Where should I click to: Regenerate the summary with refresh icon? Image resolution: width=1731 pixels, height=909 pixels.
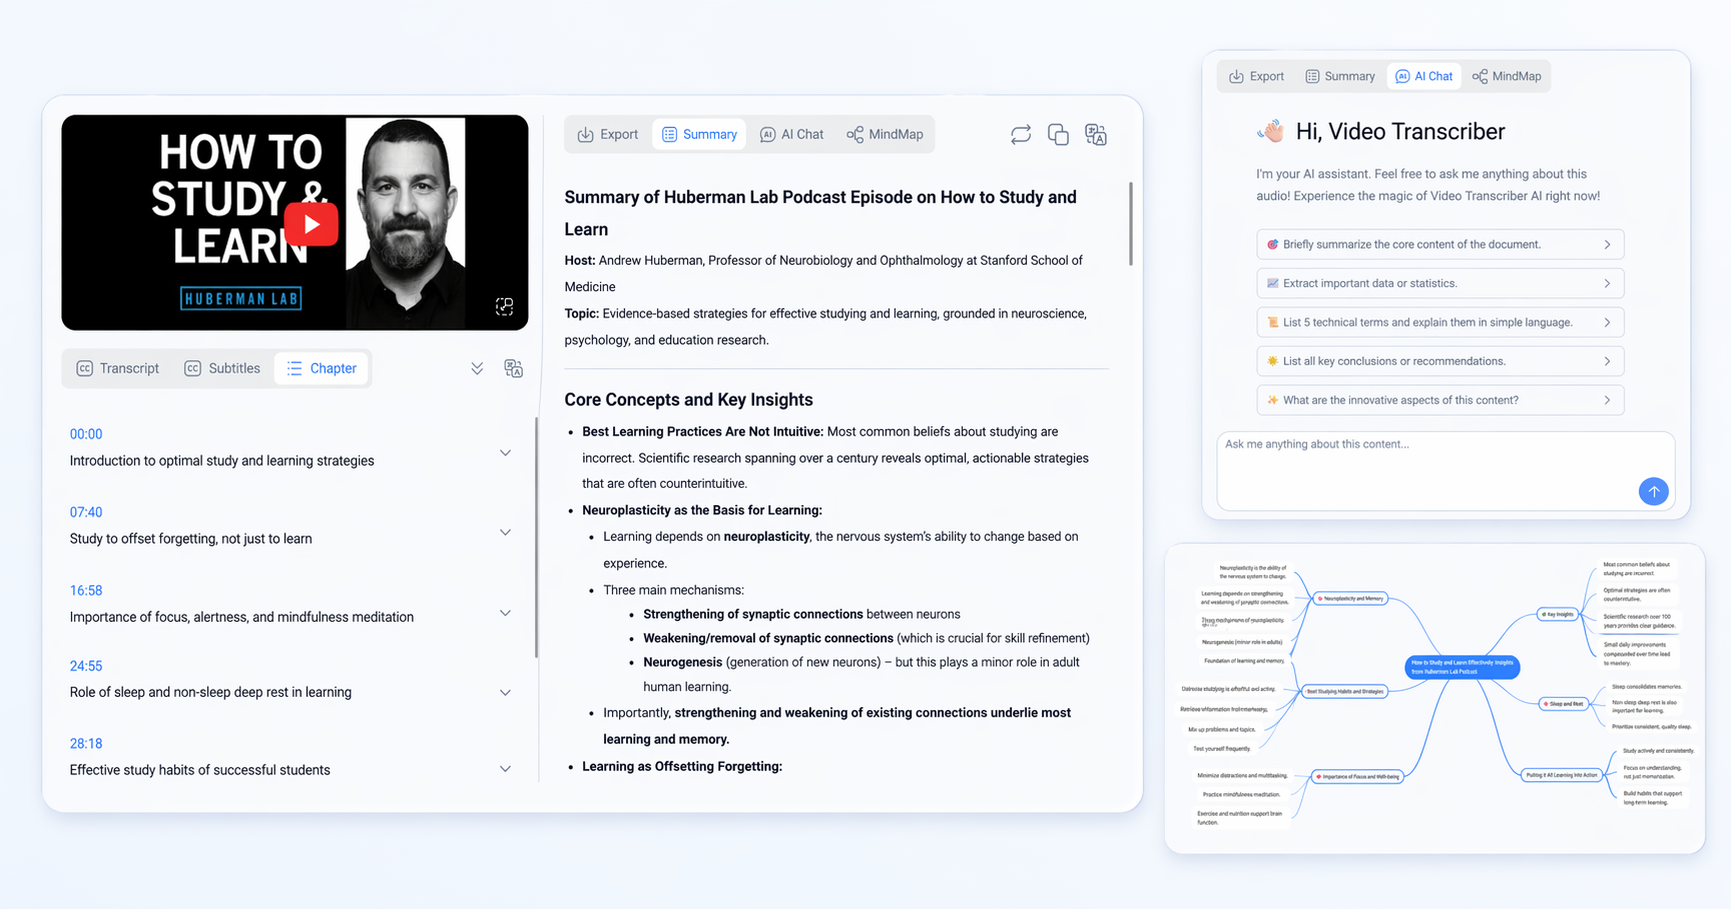pyautogui.click(x=1020, y=133)
